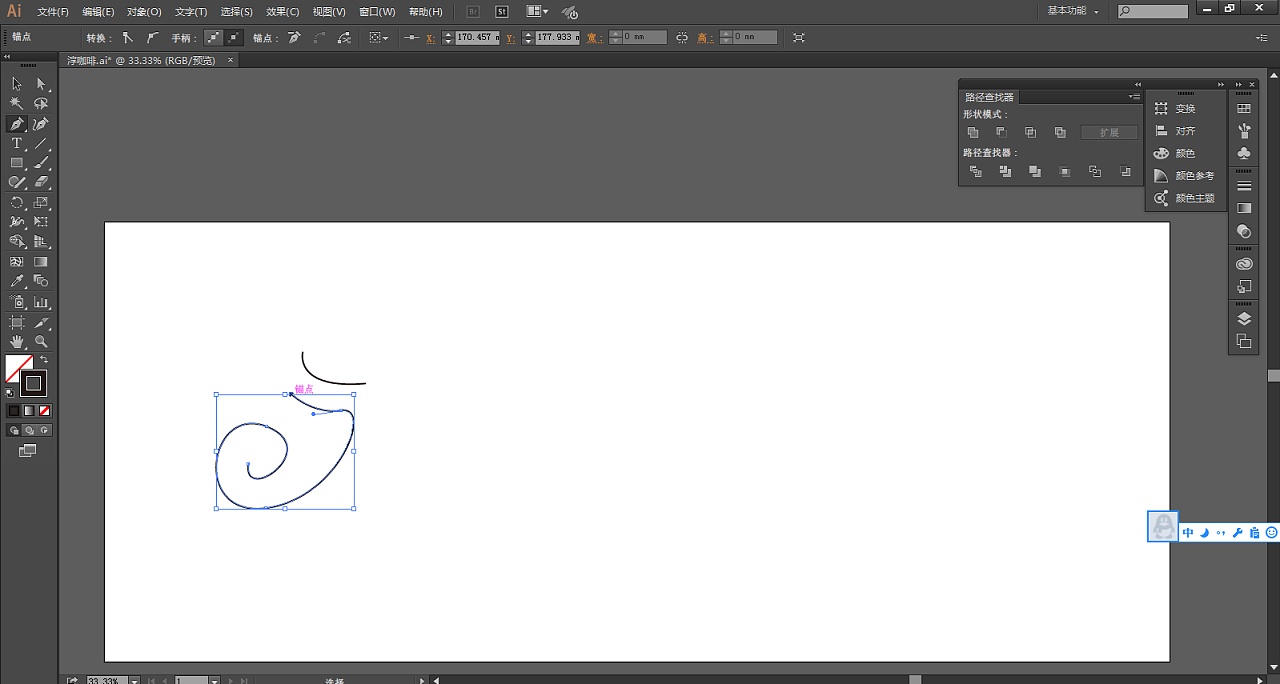Select the Artboard tool

point(17,322)
